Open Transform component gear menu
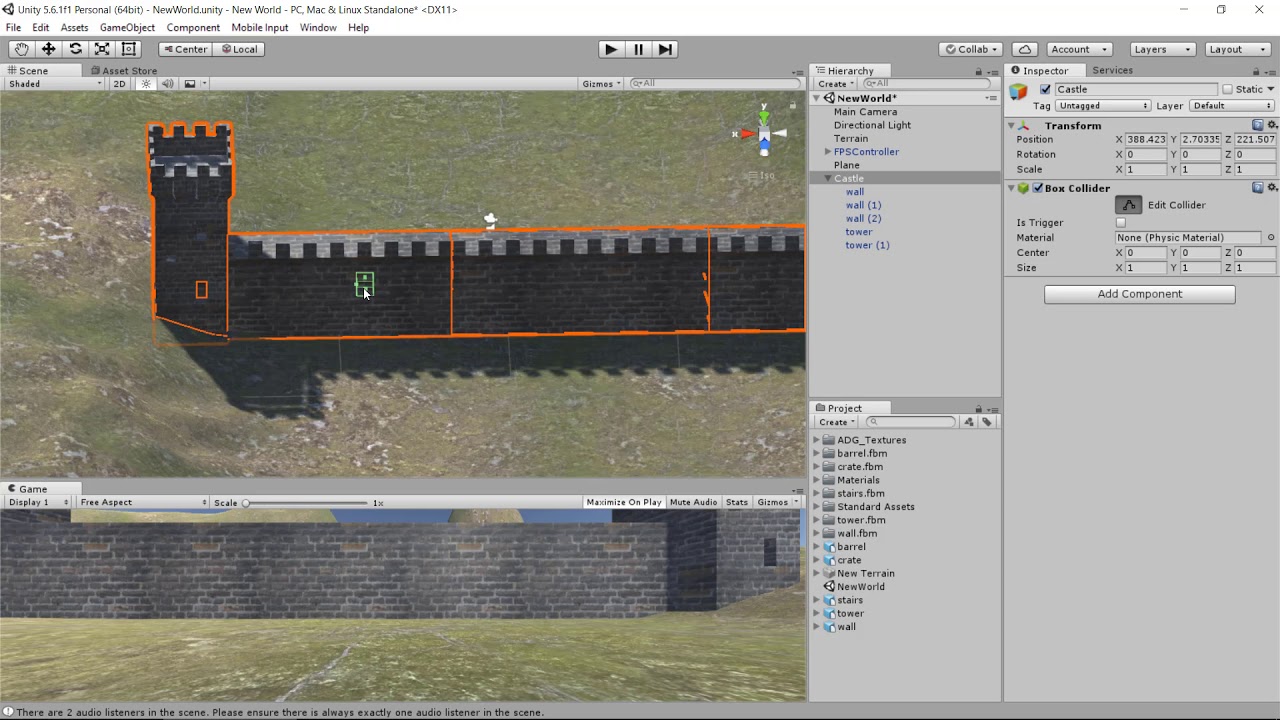Screen dimensions: 1280x720 (1272, 125)
